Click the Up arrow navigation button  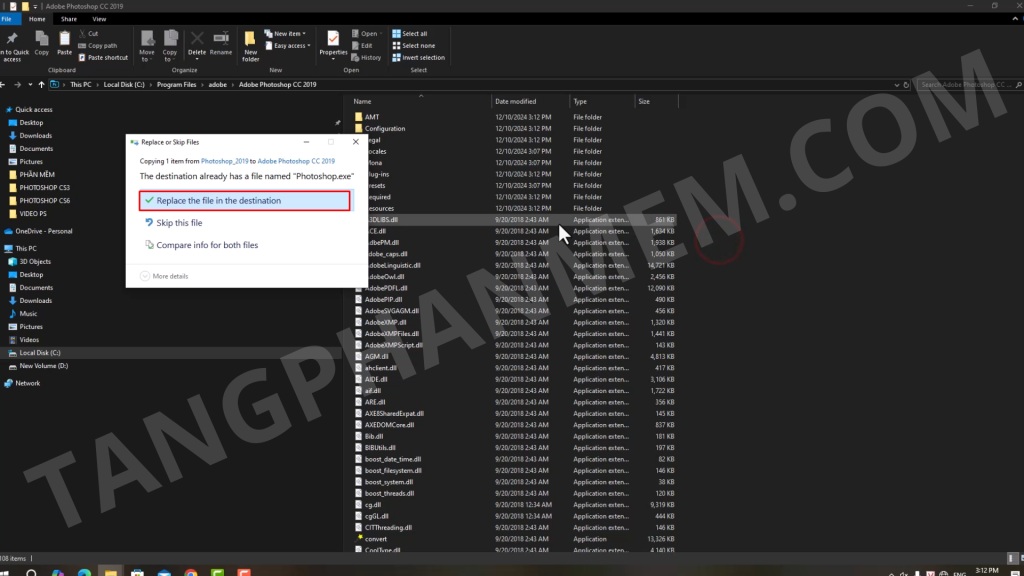[41, 85]
